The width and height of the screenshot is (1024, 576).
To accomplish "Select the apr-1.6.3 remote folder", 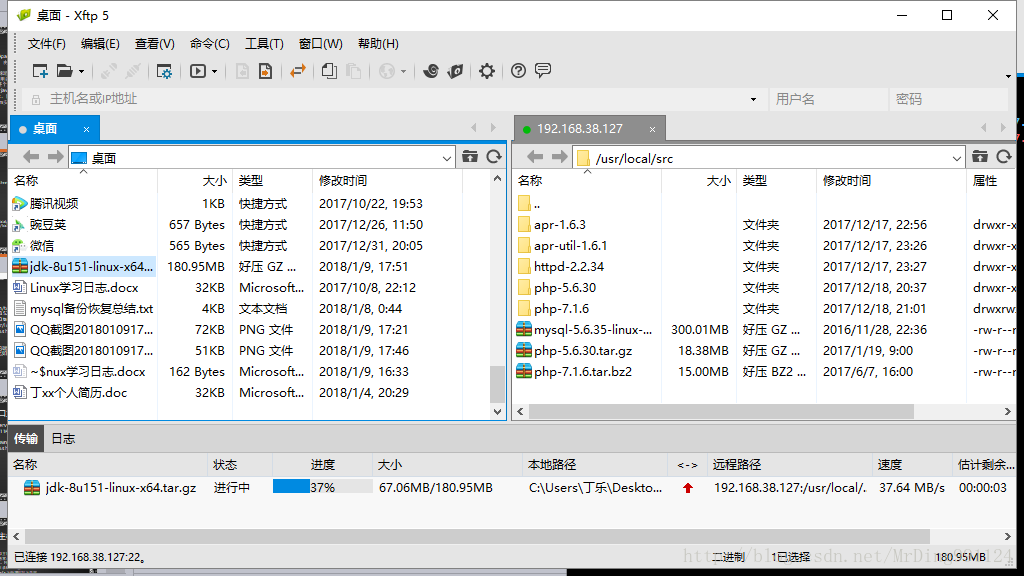I will (552, 225).
